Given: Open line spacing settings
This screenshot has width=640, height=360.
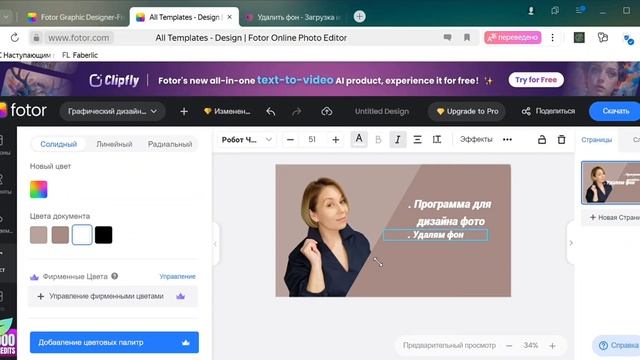Looking at the screenshot, I should (x=437, y=140).
